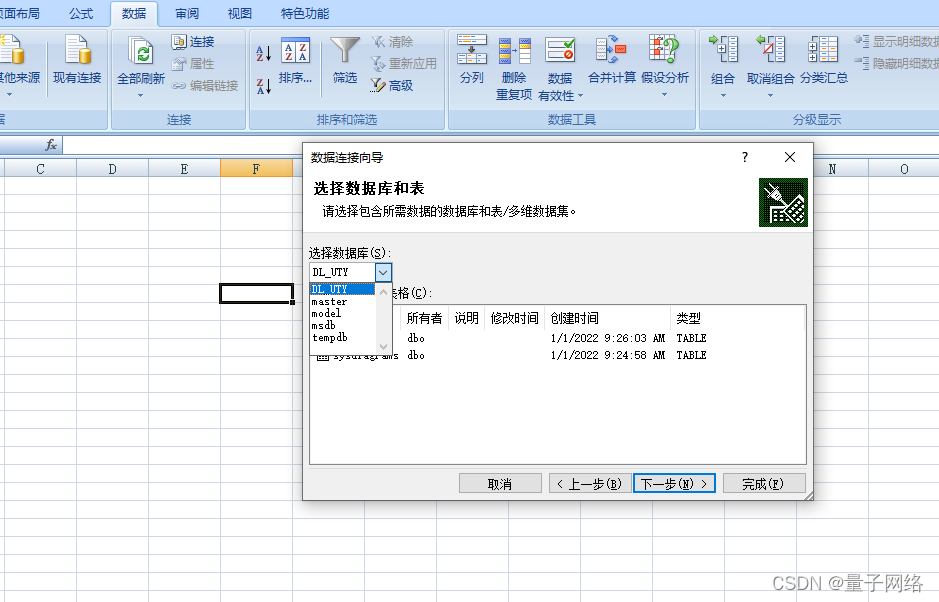
Task: Select master in database list
Action: point(343,302)
